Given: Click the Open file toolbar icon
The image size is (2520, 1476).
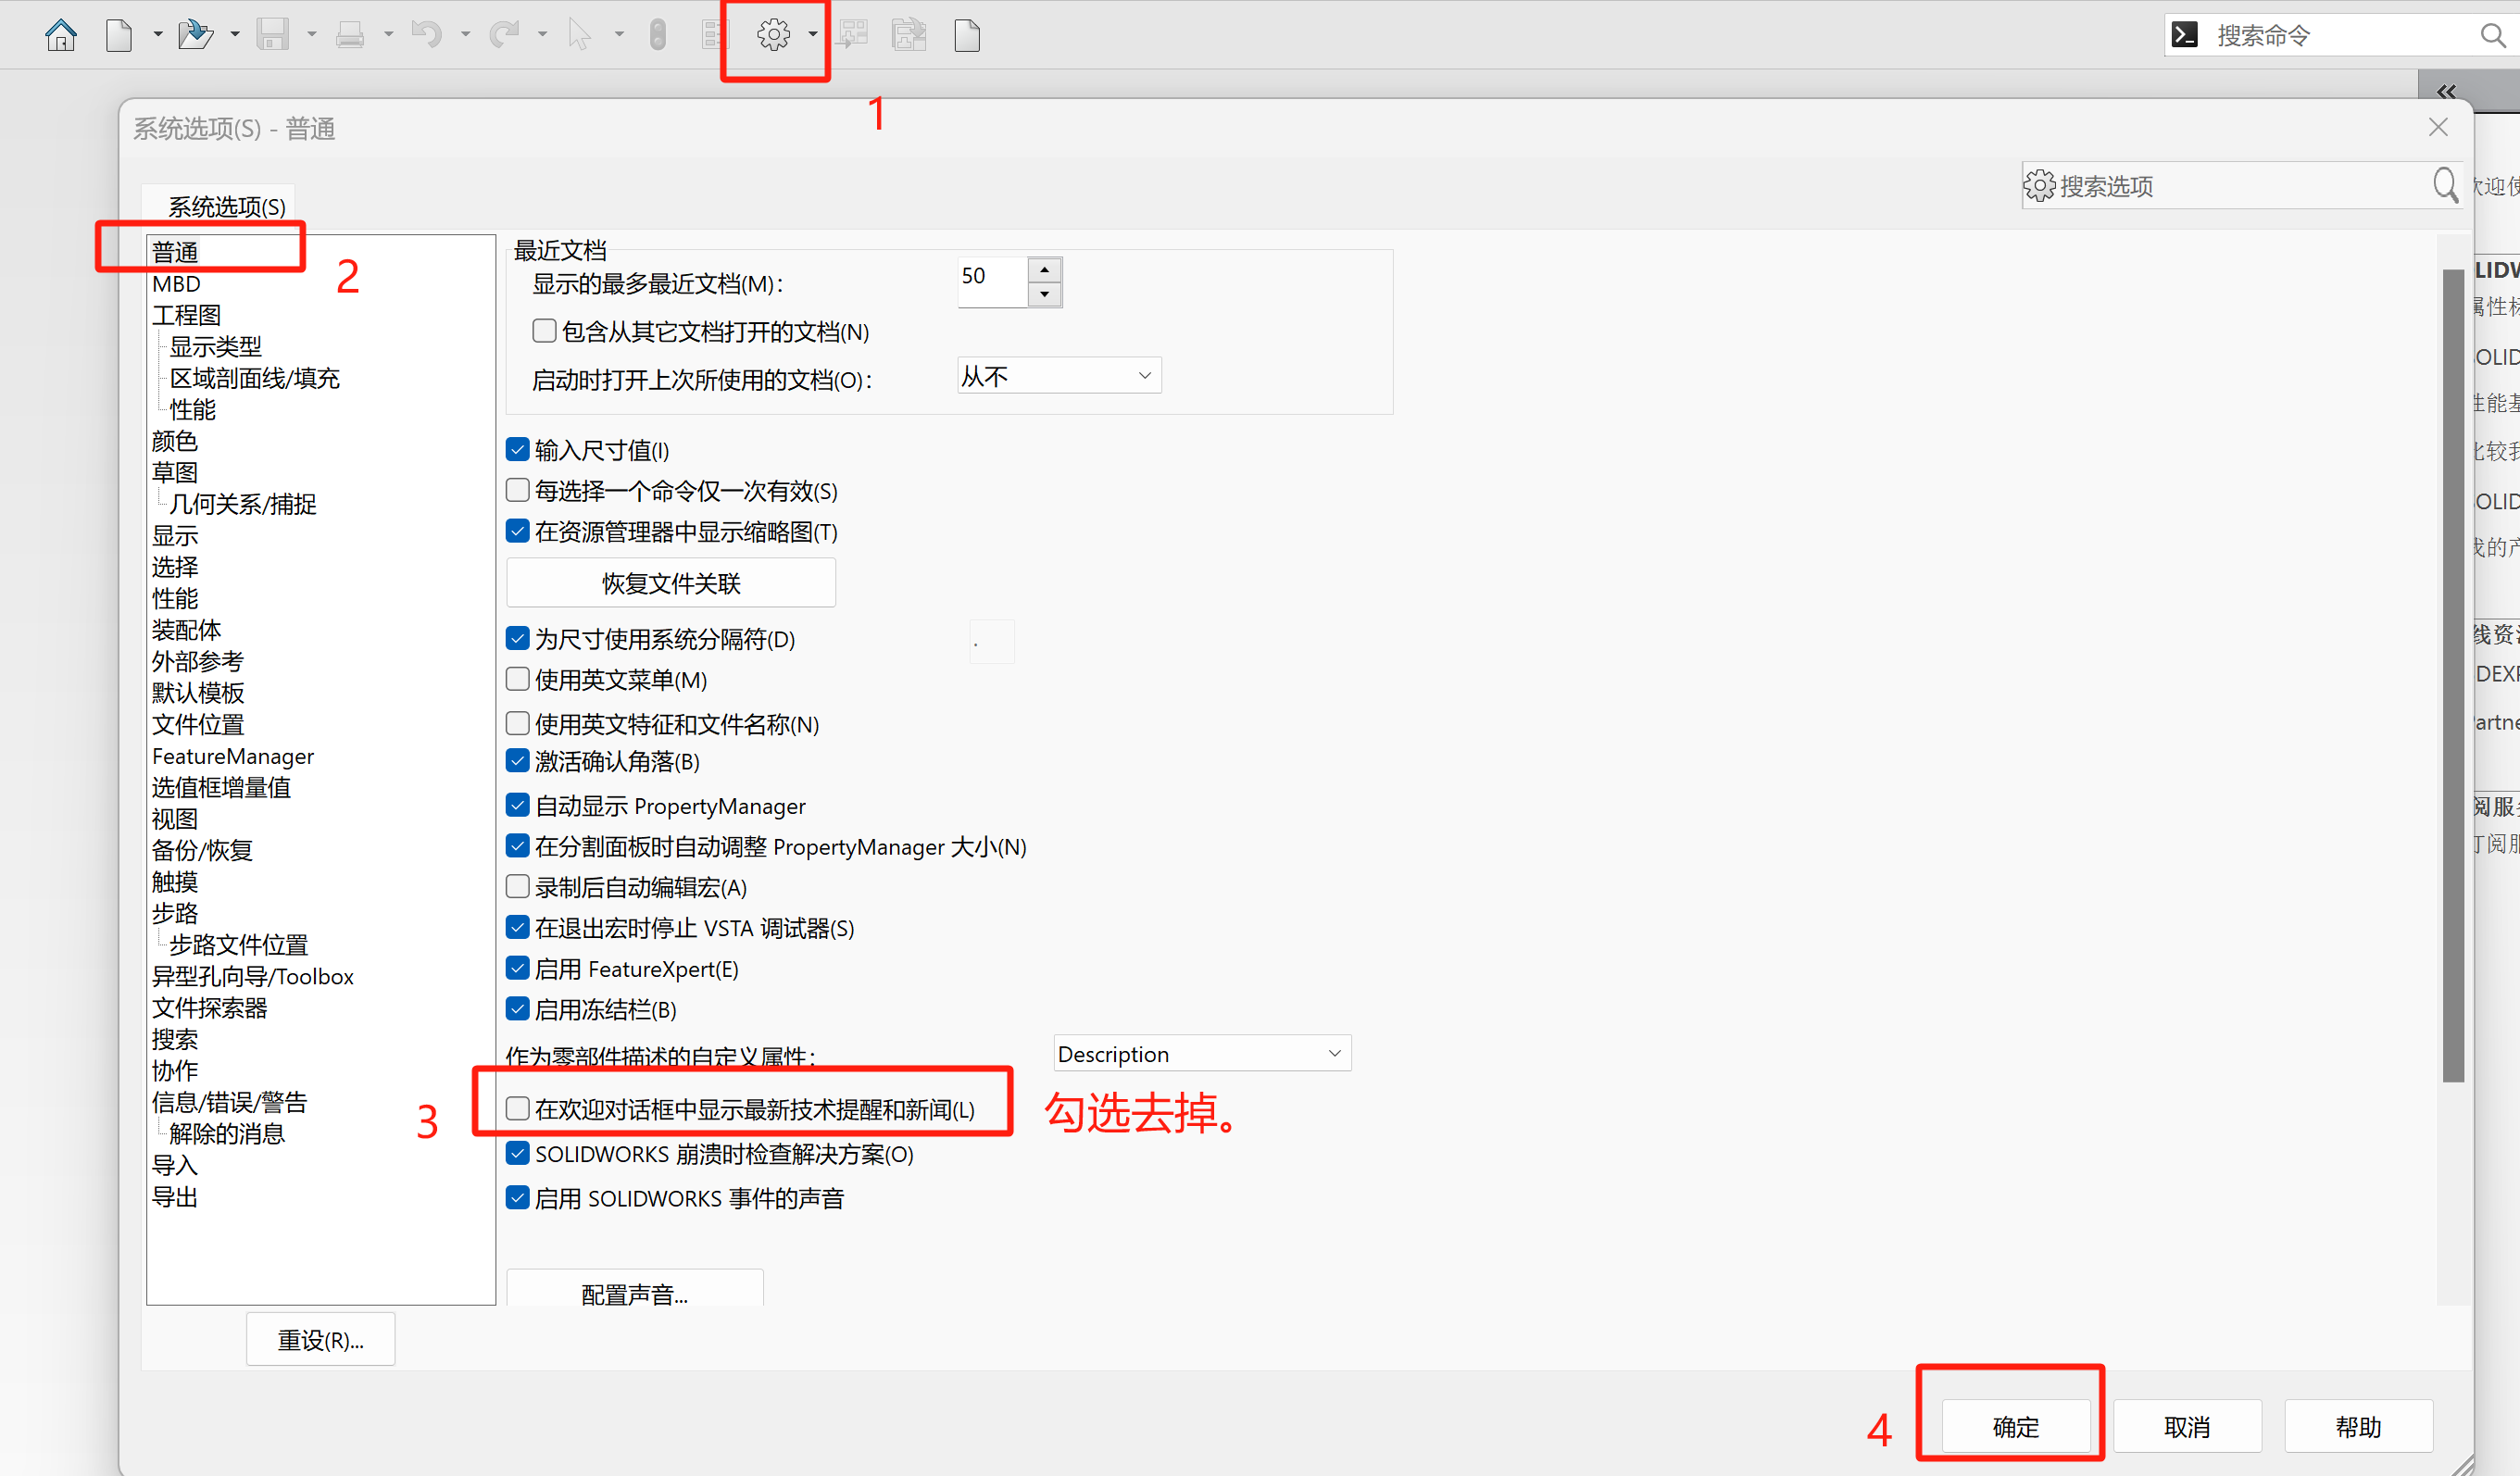Looking at the screenshot, I should pyautogui.click(x=196, y=34).
